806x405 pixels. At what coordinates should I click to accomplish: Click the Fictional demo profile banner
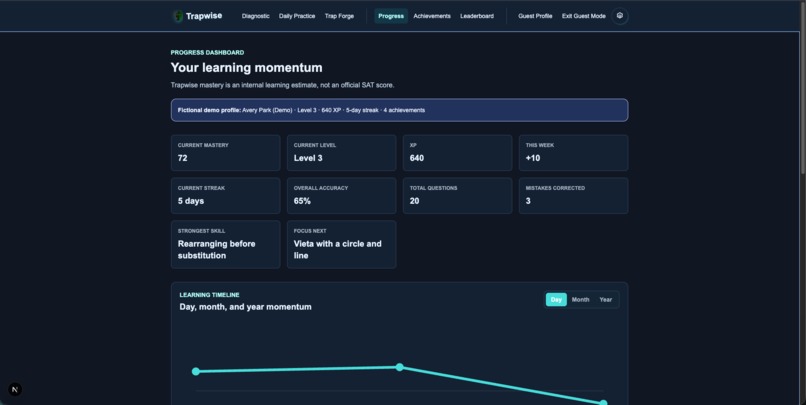click(399, 110)
